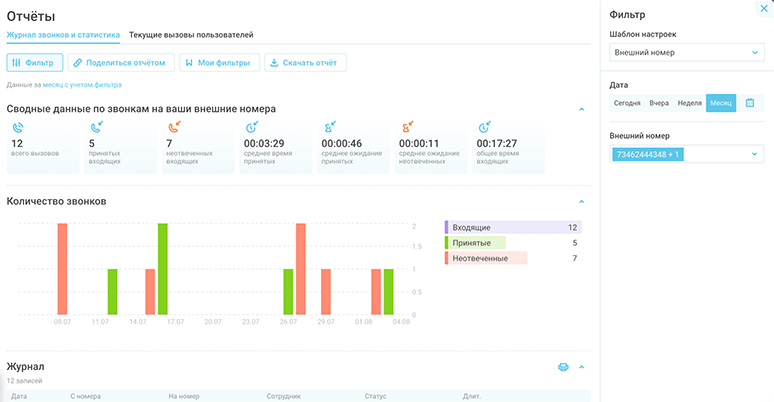Select the Неделя date range
The image size is (774, 402).
[x=689, y=103]
